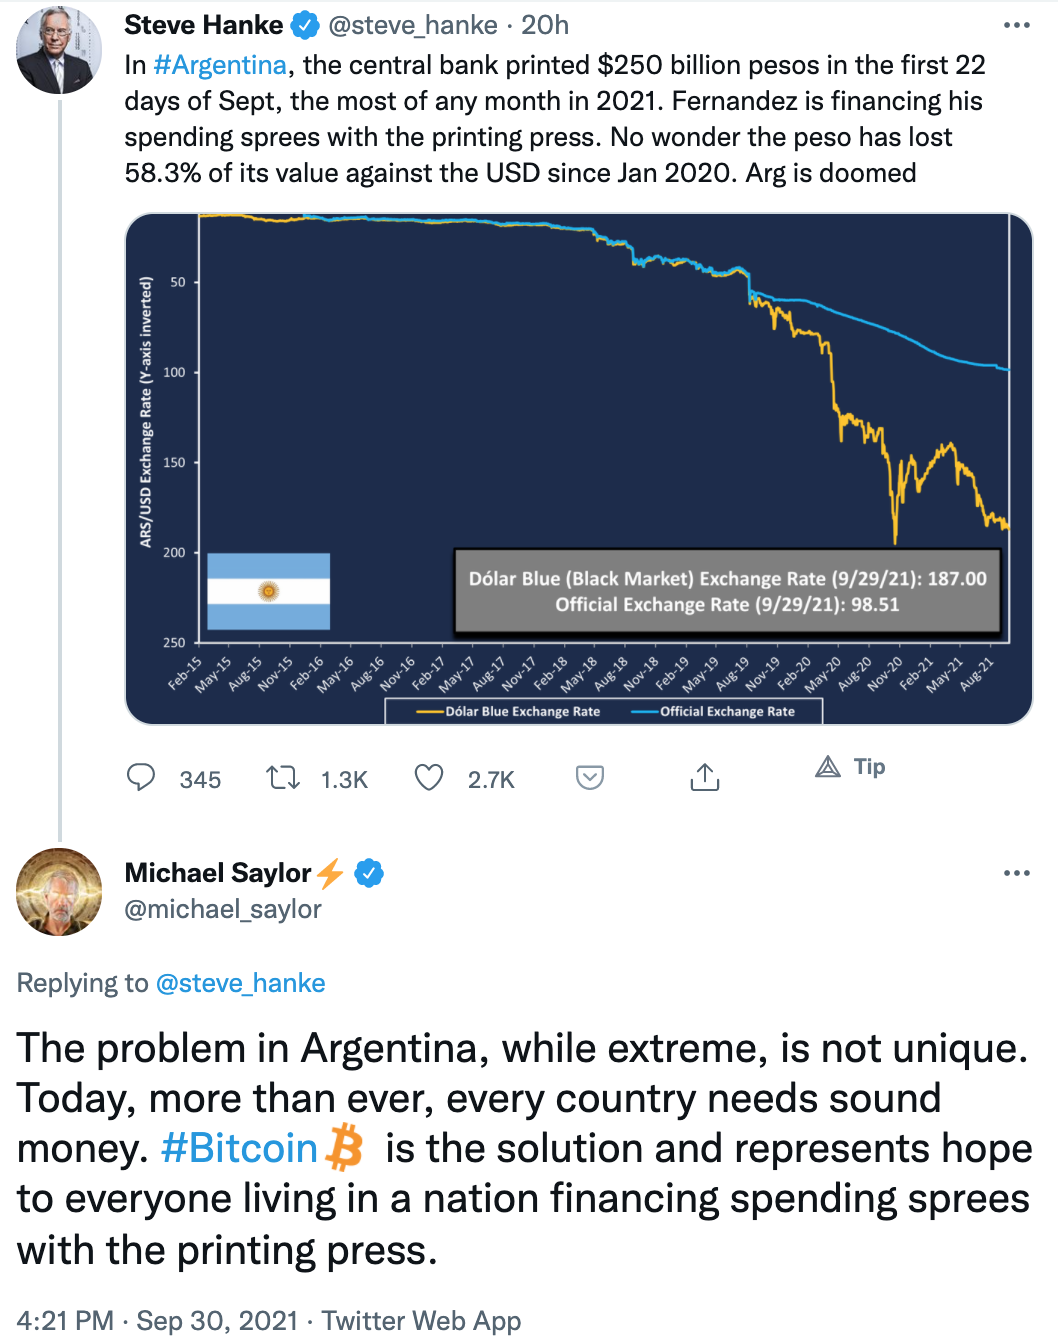The width and height of the screenshot is (1058, 1338).
Task: Click the Michael Saylor display name
Action: click(218, 873)
